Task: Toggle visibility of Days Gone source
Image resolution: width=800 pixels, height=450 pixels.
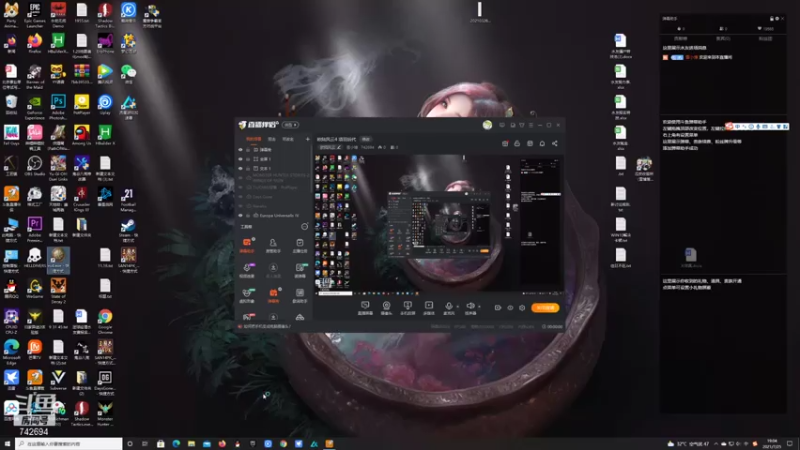Action: tap(240, 196)
